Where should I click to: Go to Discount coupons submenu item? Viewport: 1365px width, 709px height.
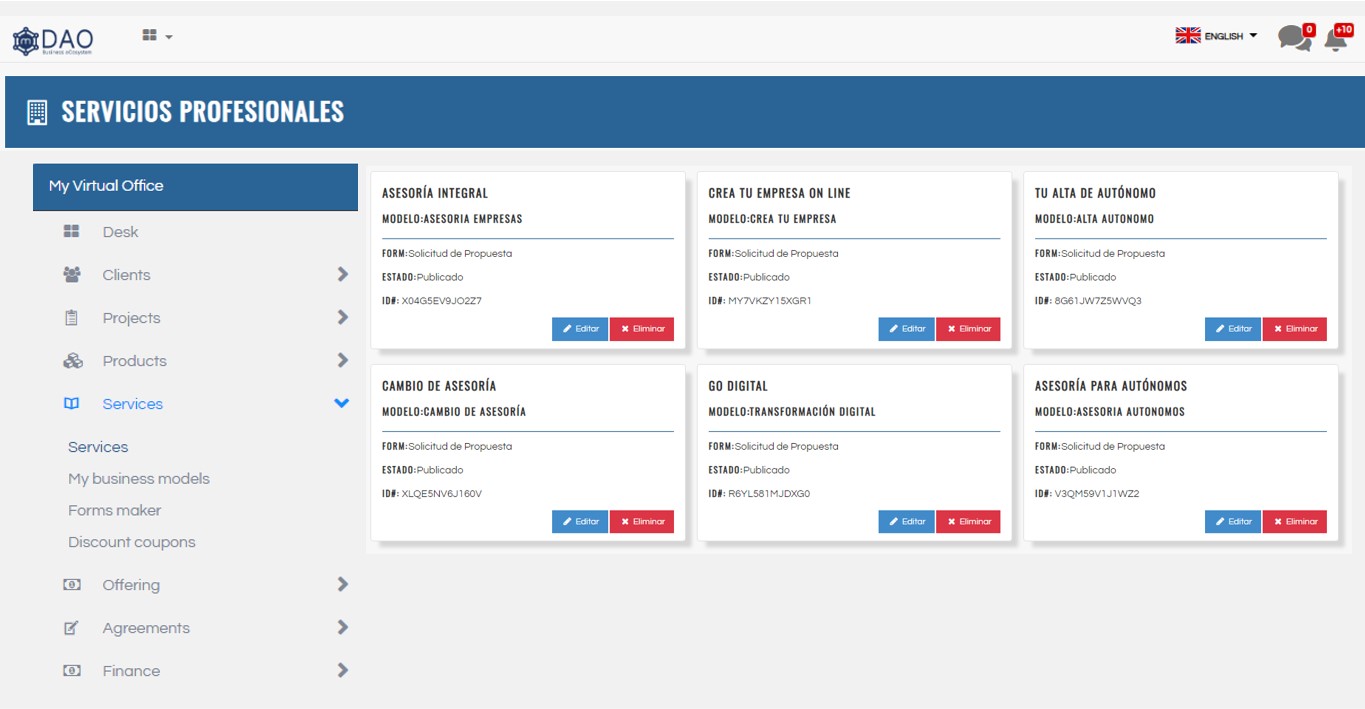[x=132, y=543]
